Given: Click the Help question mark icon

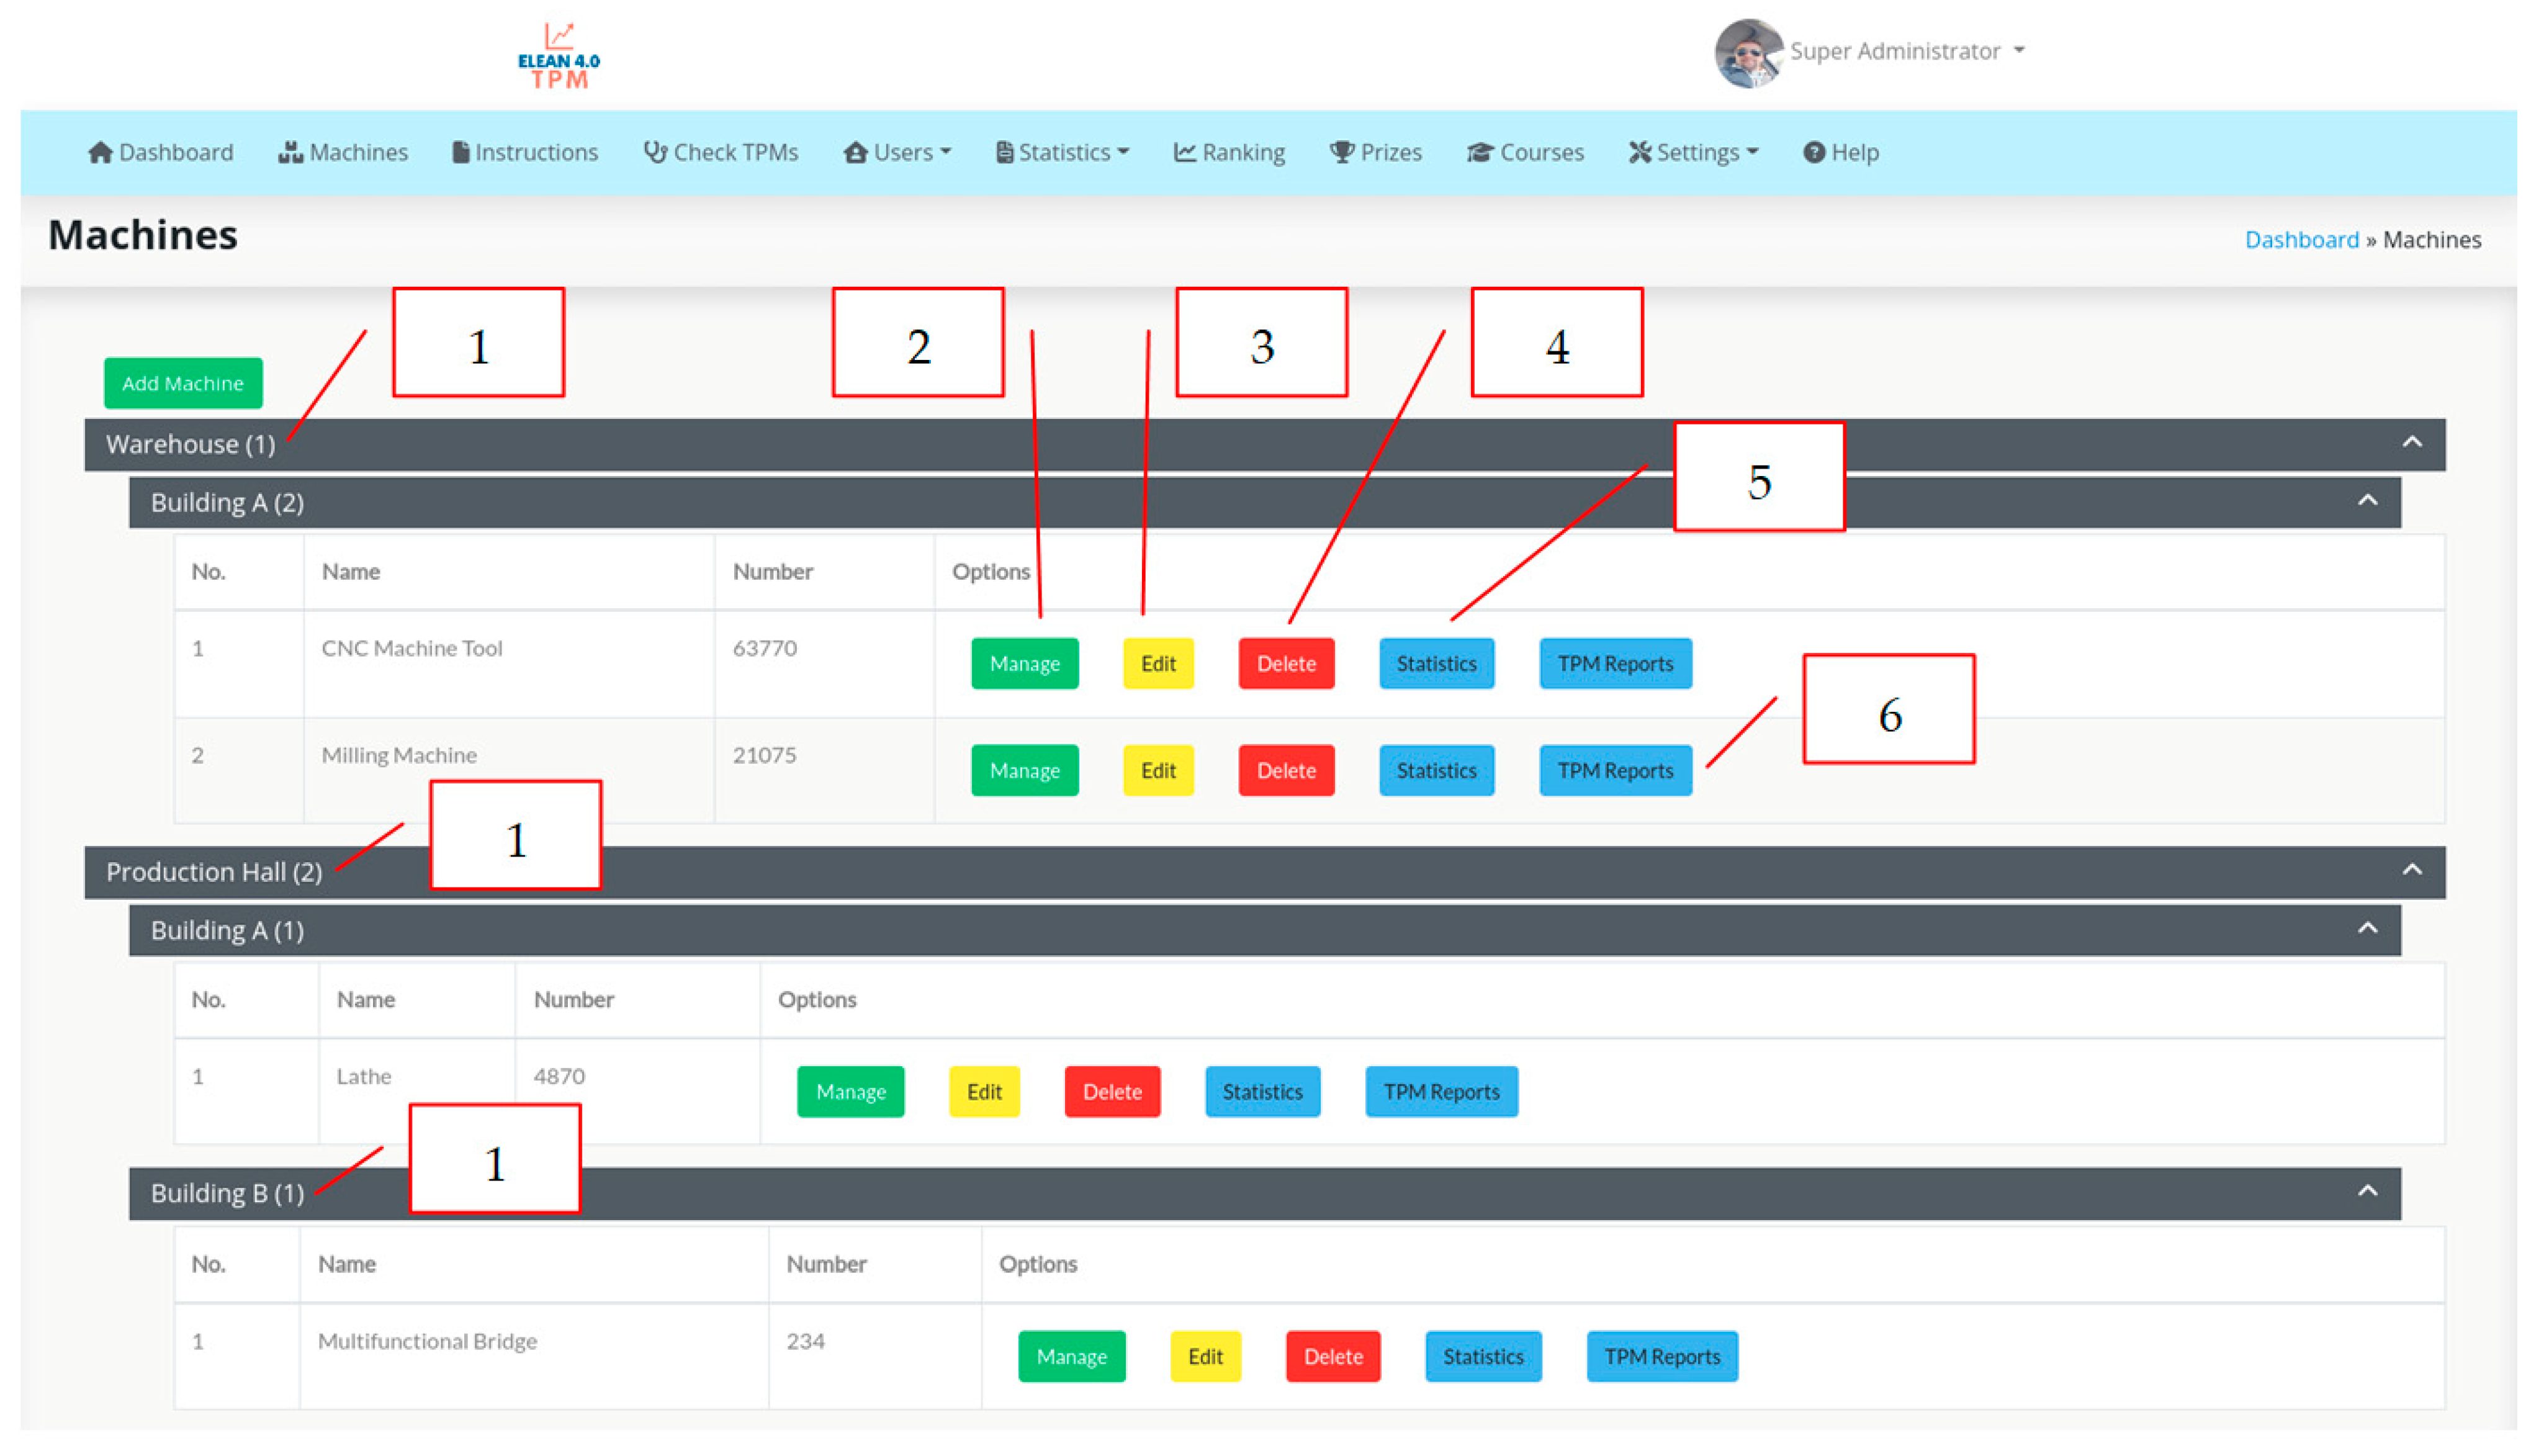Looking at the screenshot, I should (x=1813, y=152).
